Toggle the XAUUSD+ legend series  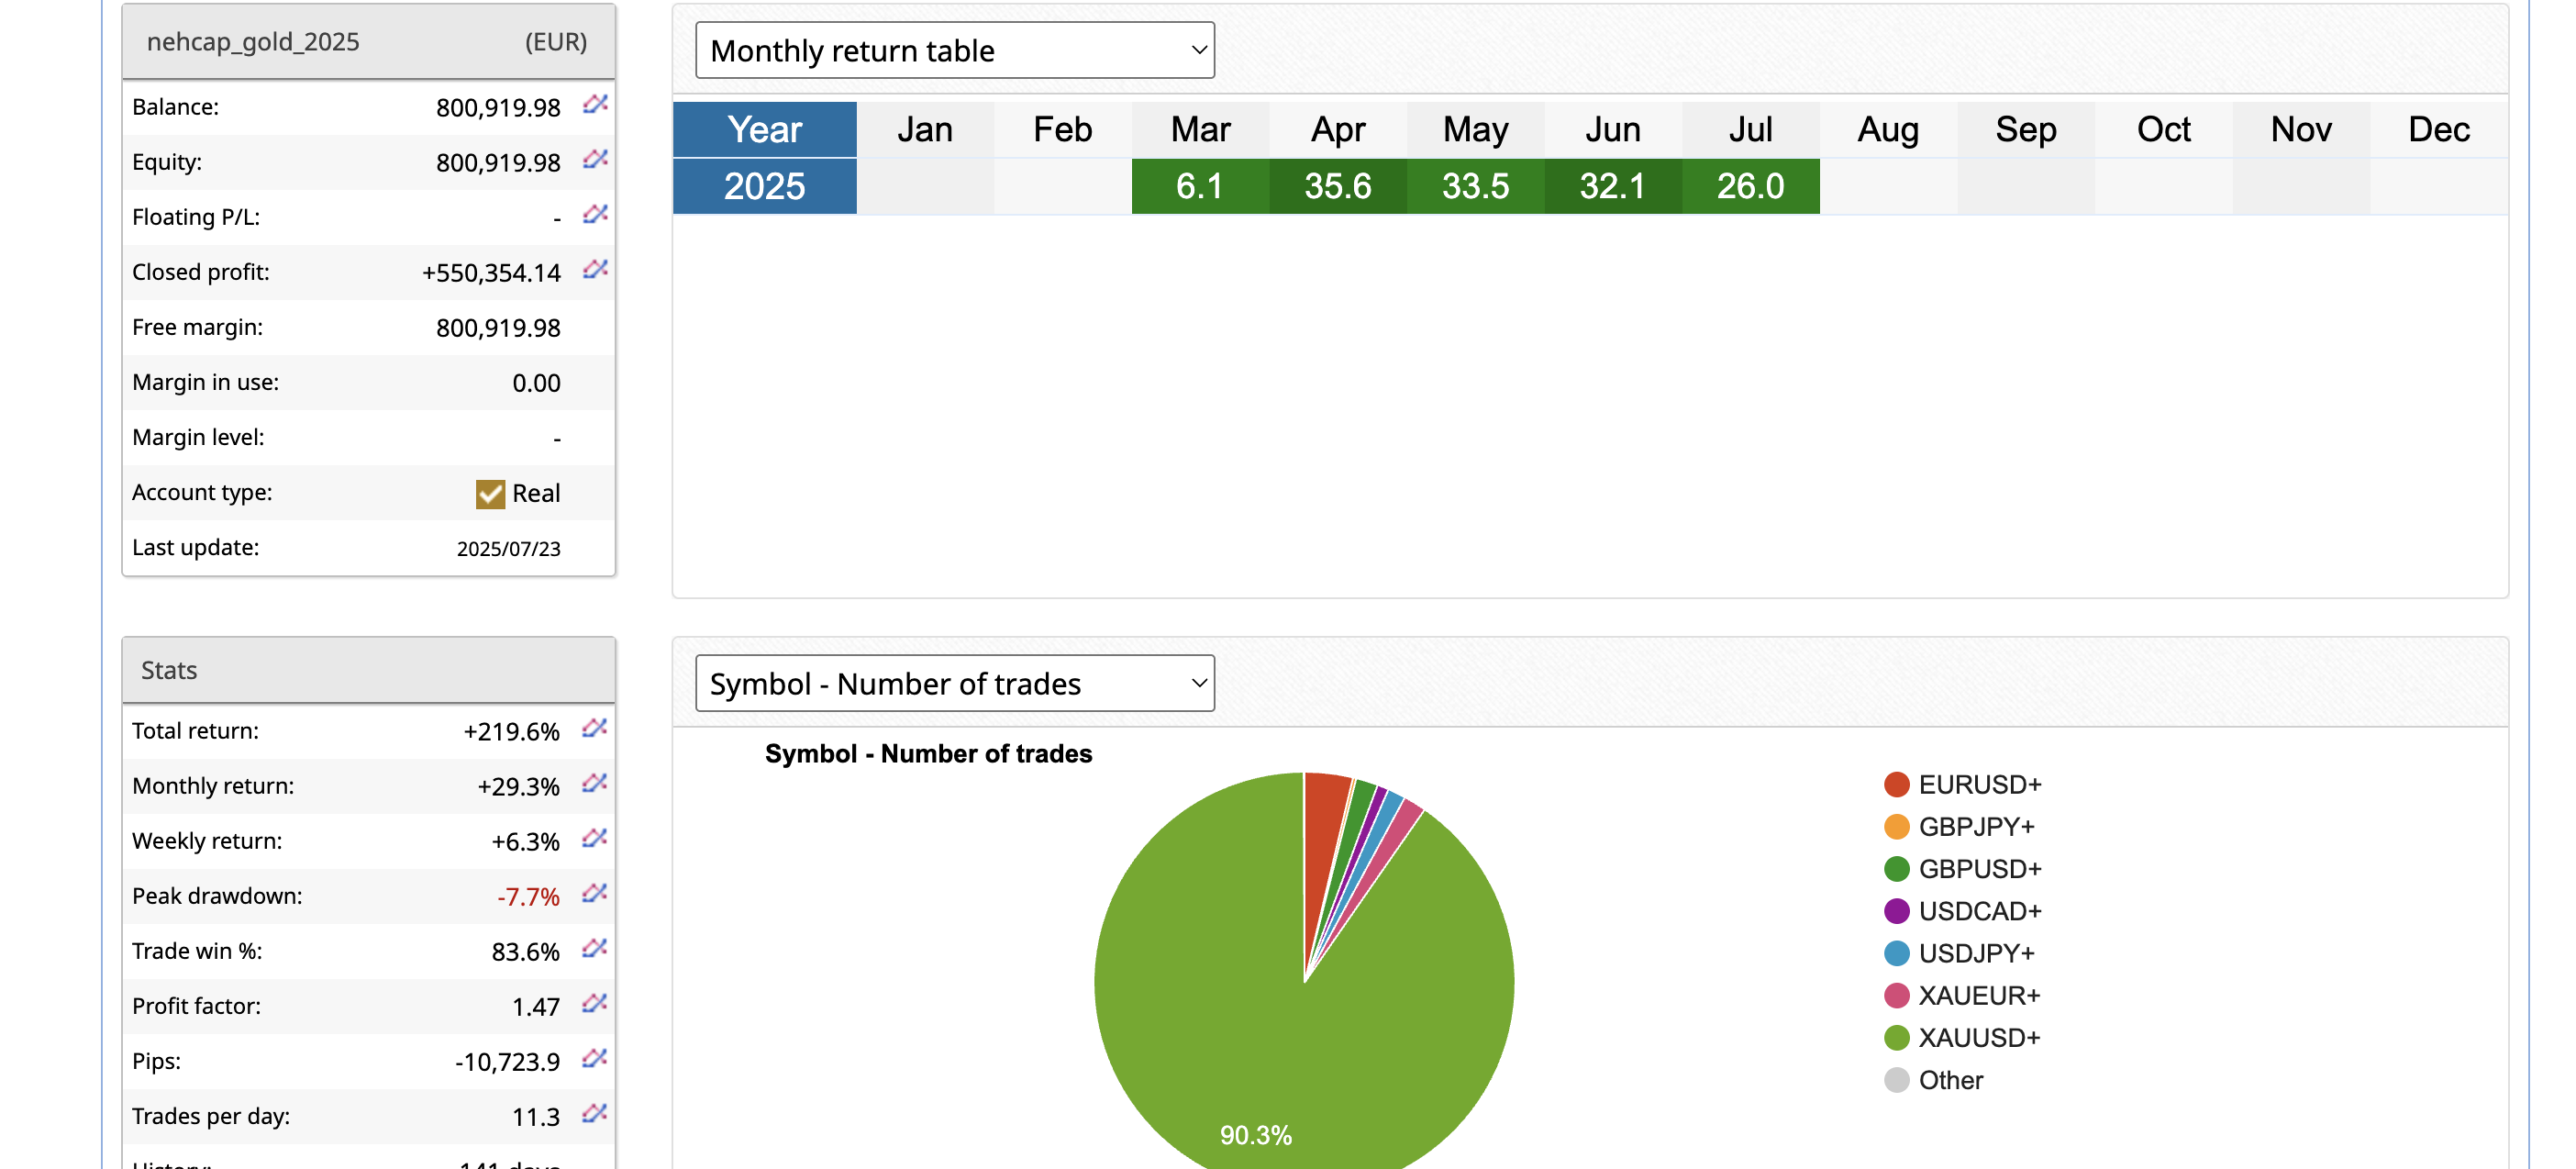pyautogui.click(x=1962, y=1038)
